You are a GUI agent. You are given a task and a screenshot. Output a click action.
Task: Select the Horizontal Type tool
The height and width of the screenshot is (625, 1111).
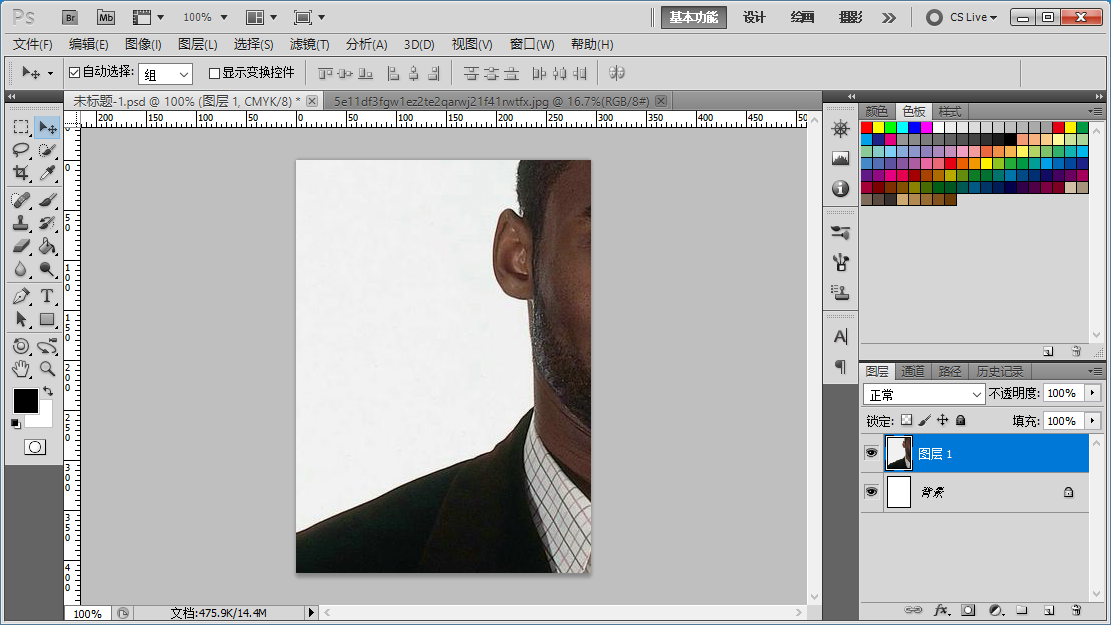click(46, 296)
